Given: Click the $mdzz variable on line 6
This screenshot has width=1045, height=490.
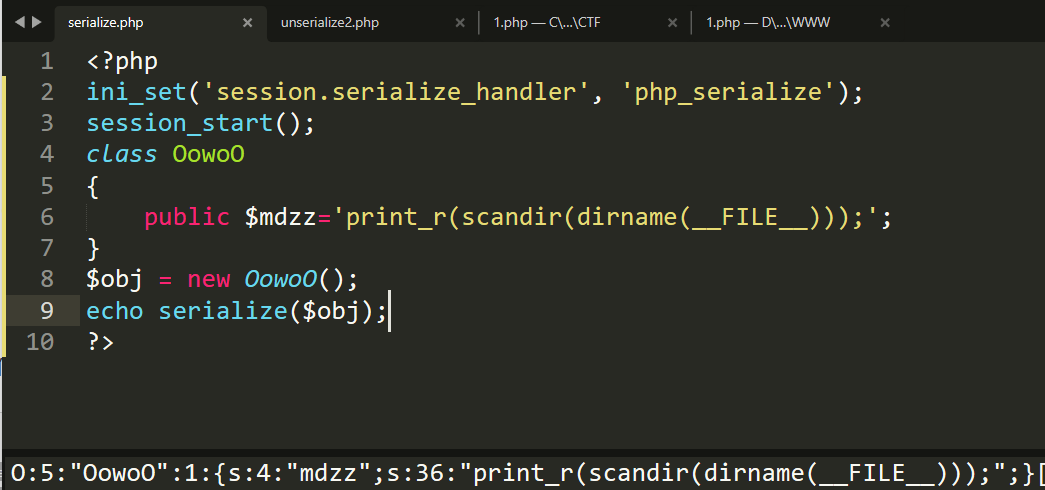Looking at the screenshot, I should pyautogui.click(x=280, y=217).
